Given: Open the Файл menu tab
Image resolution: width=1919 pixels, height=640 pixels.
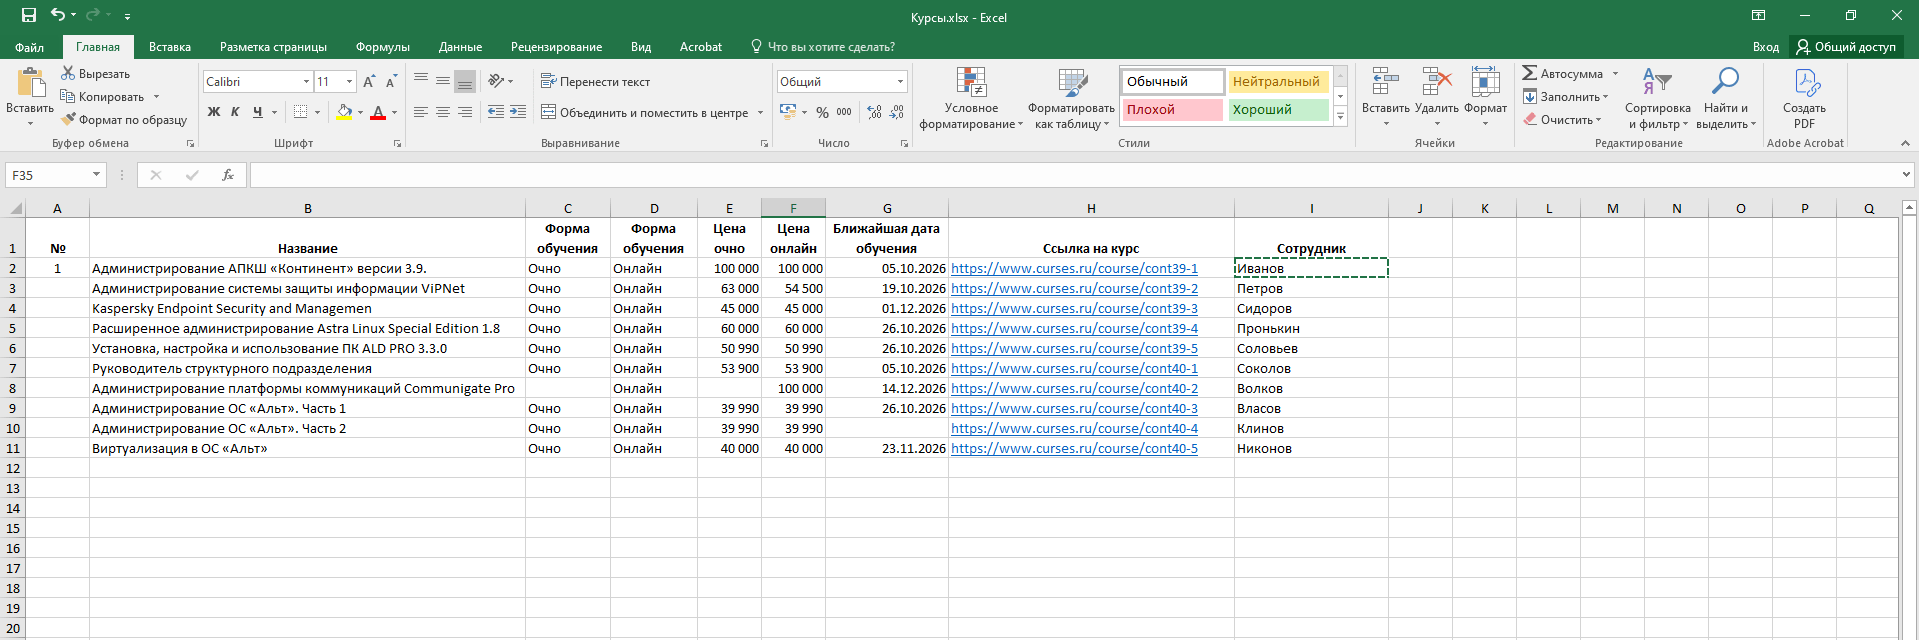Looking at the screenshot, I should [30, 47].
